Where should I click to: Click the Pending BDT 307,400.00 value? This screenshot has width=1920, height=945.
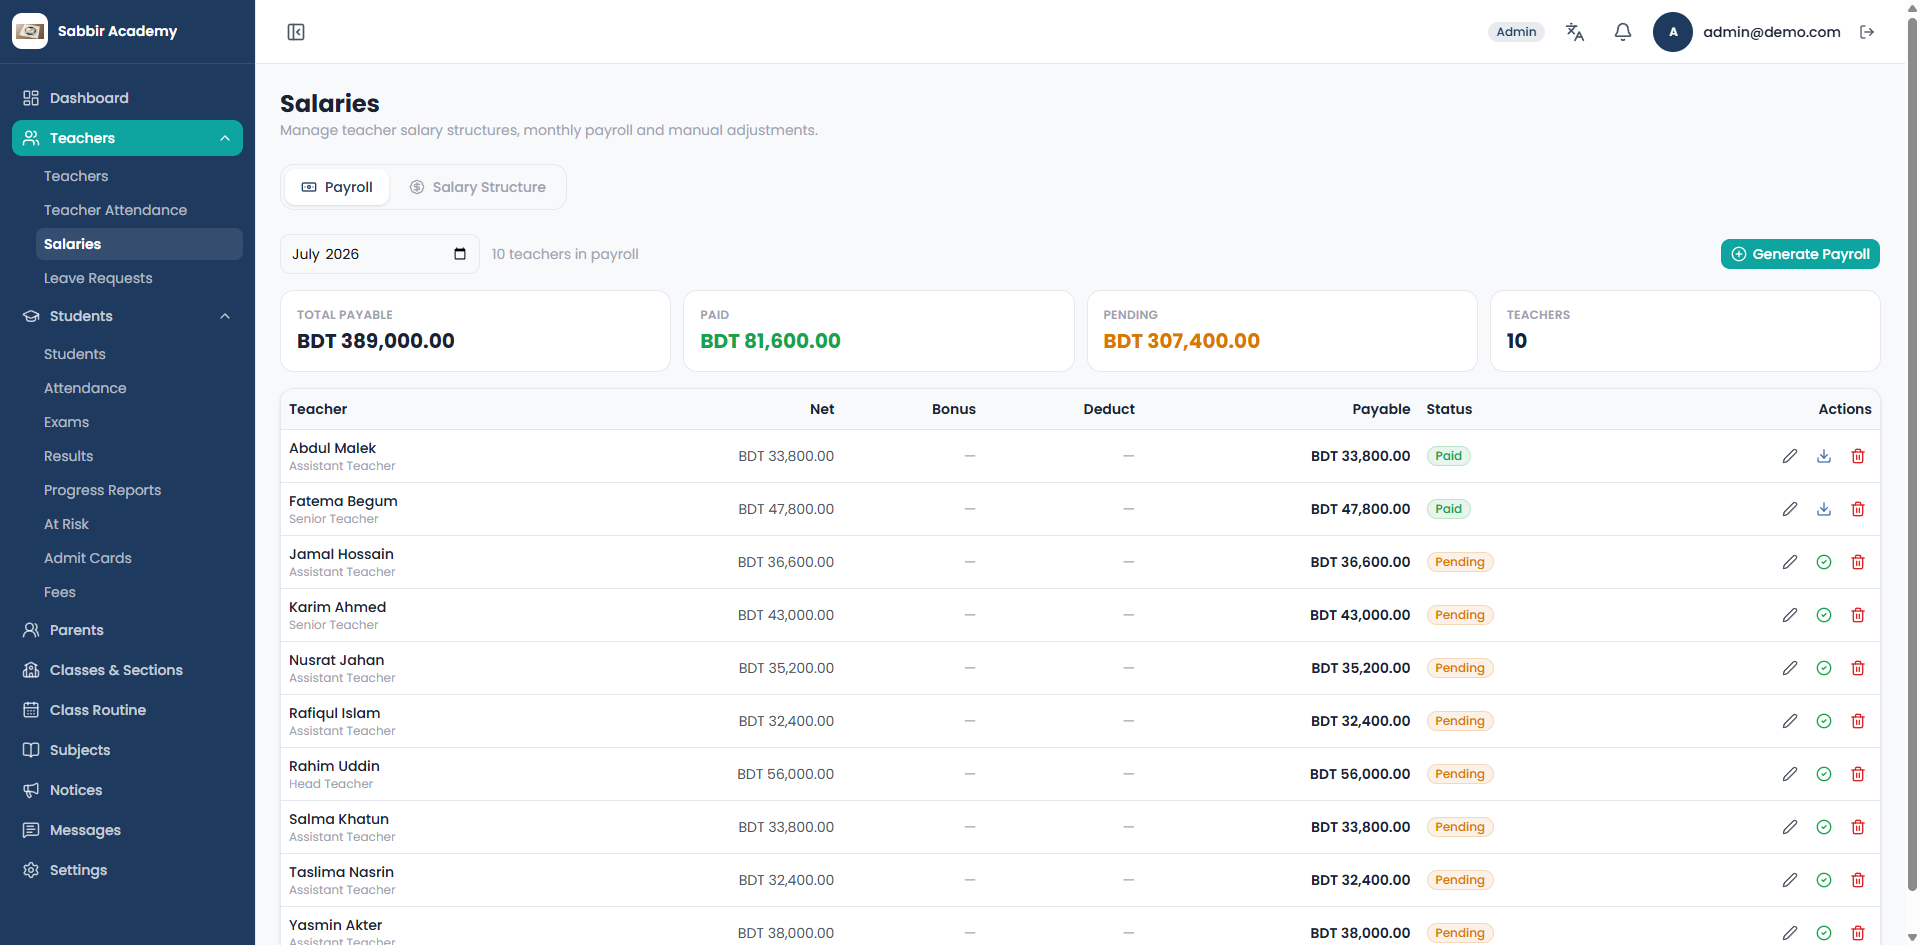click(1181, 341)
